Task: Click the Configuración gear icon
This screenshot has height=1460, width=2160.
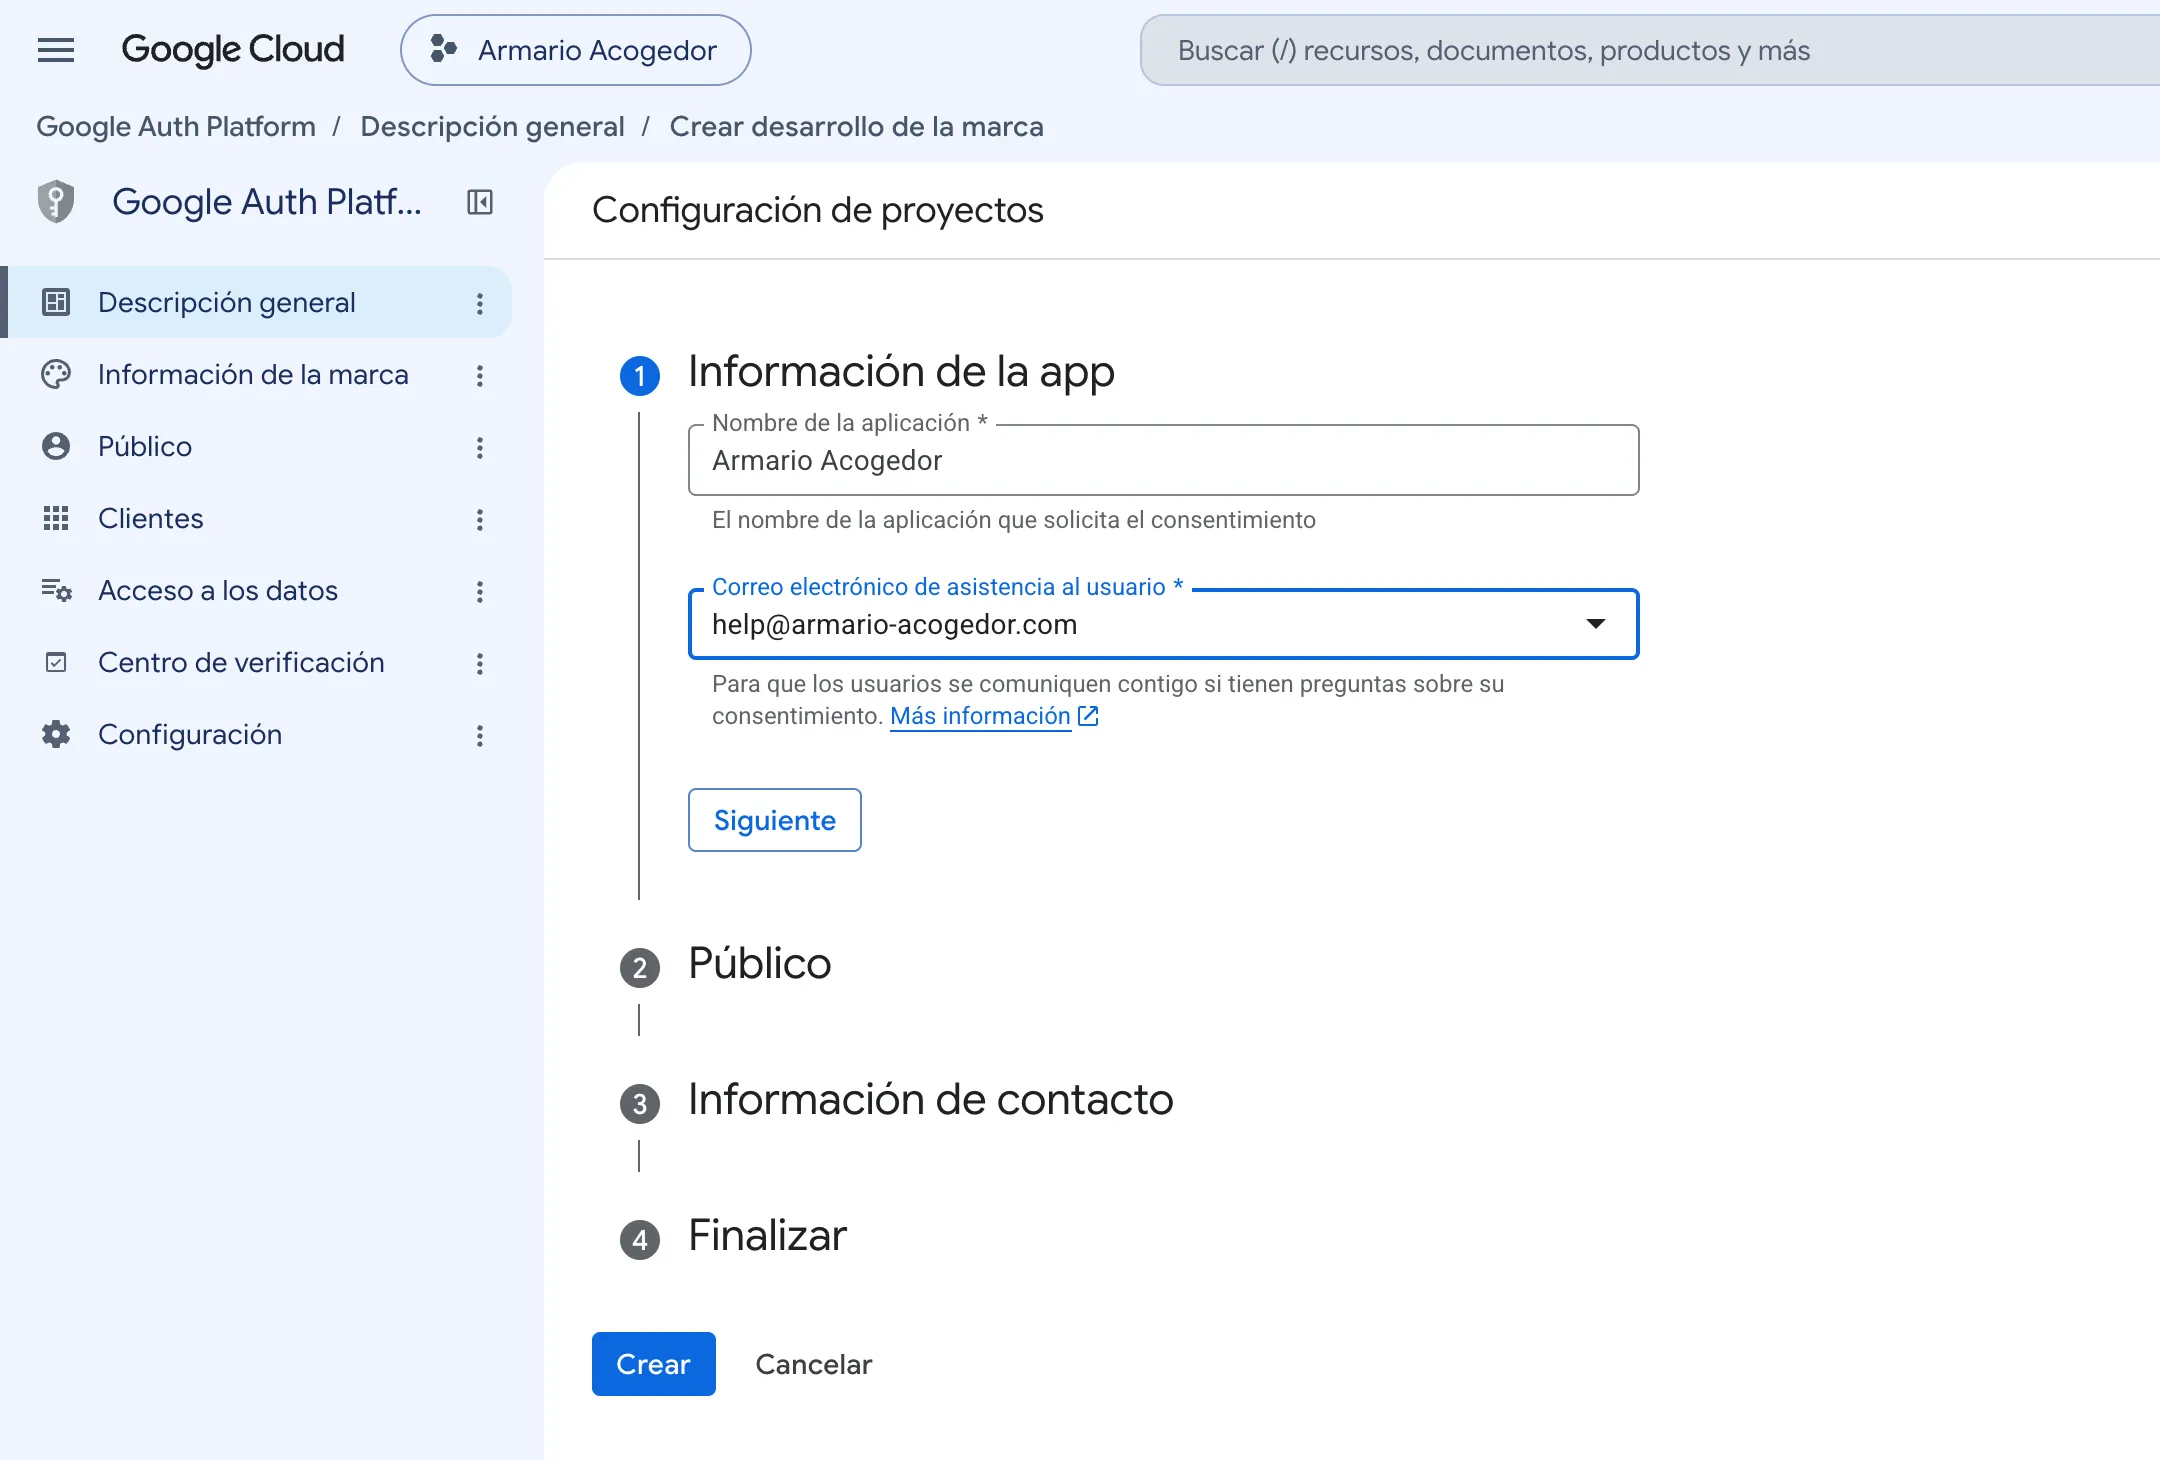Action: pyautogui.click(x=56, y=734)
